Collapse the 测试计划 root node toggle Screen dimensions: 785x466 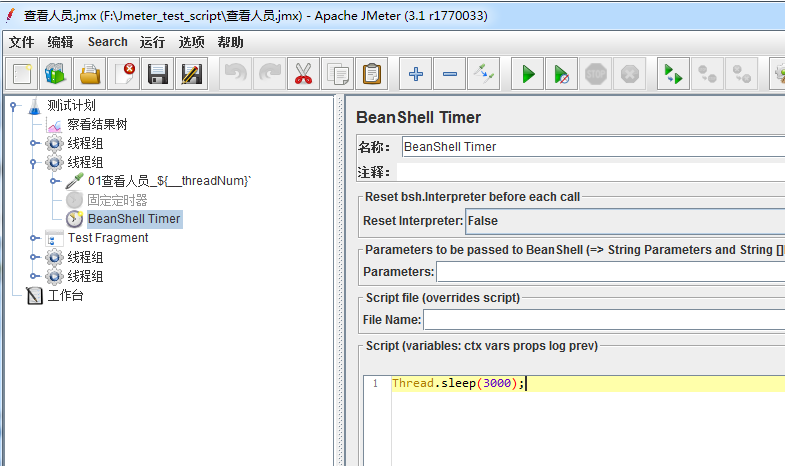pos(14,105)
